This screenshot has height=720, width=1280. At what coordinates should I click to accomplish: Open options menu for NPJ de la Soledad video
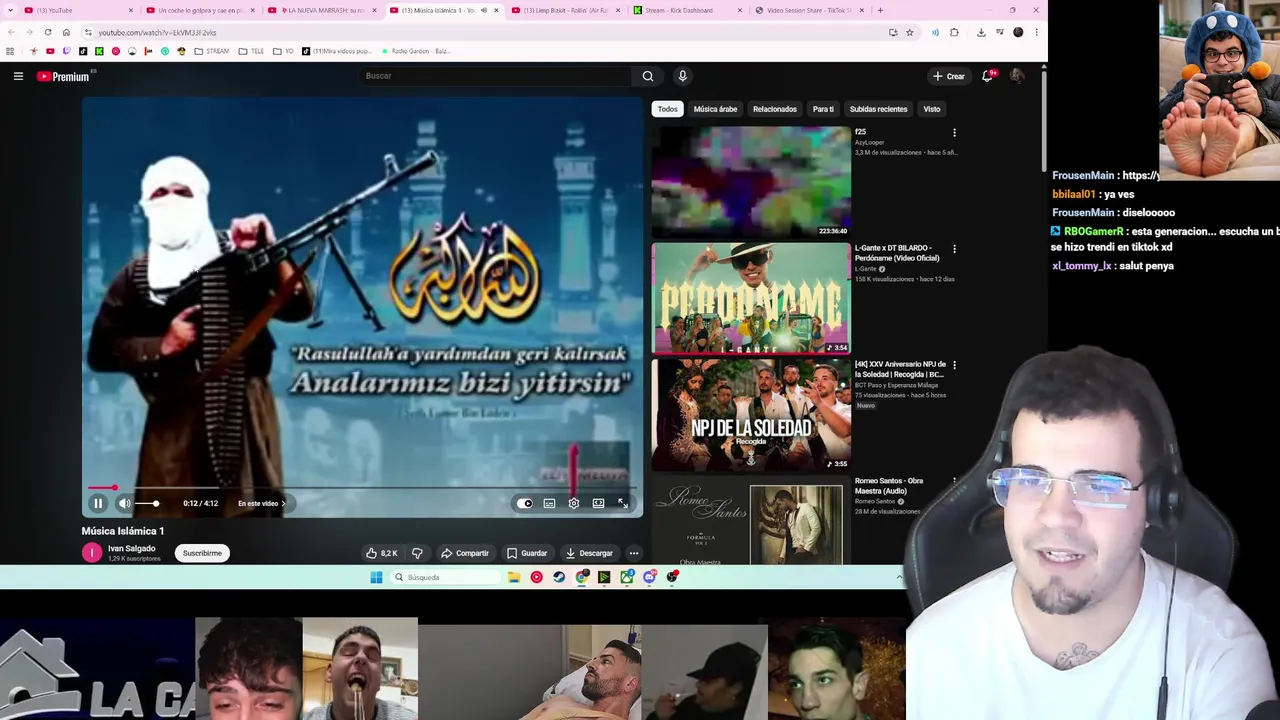pos(954,365)
